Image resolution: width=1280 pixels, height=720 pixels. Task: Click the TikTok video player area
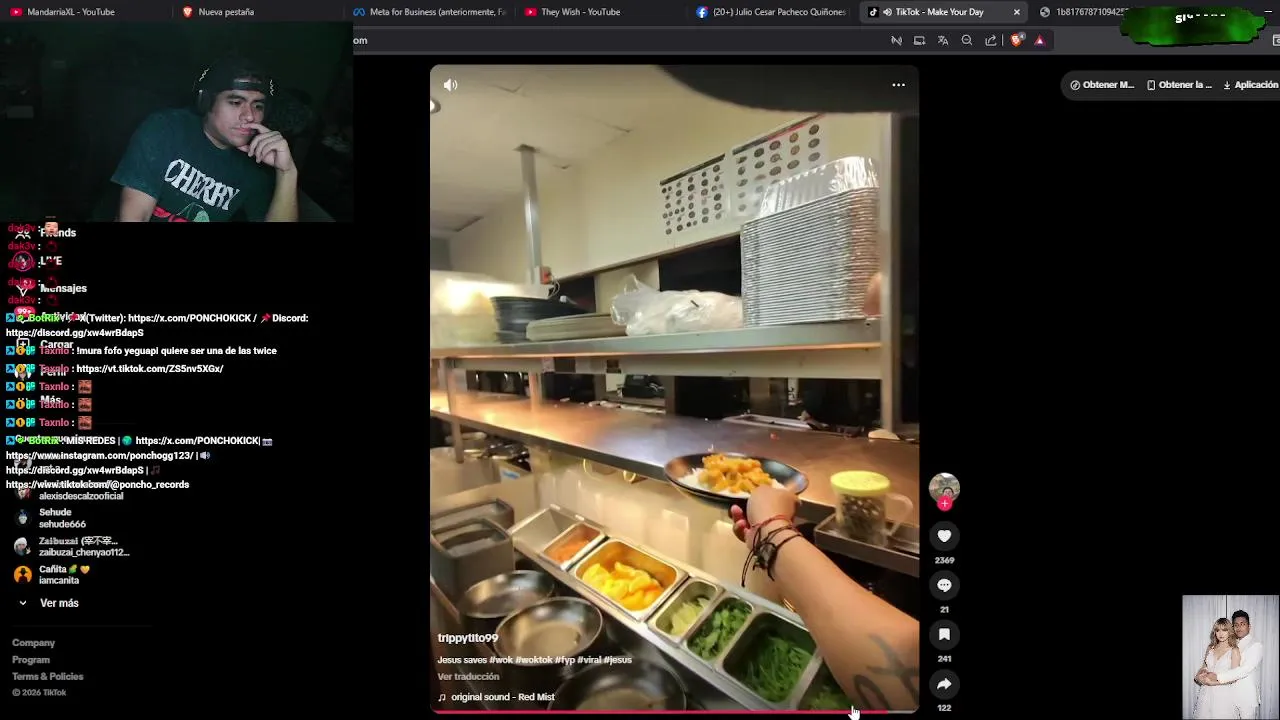pos(674,388)
